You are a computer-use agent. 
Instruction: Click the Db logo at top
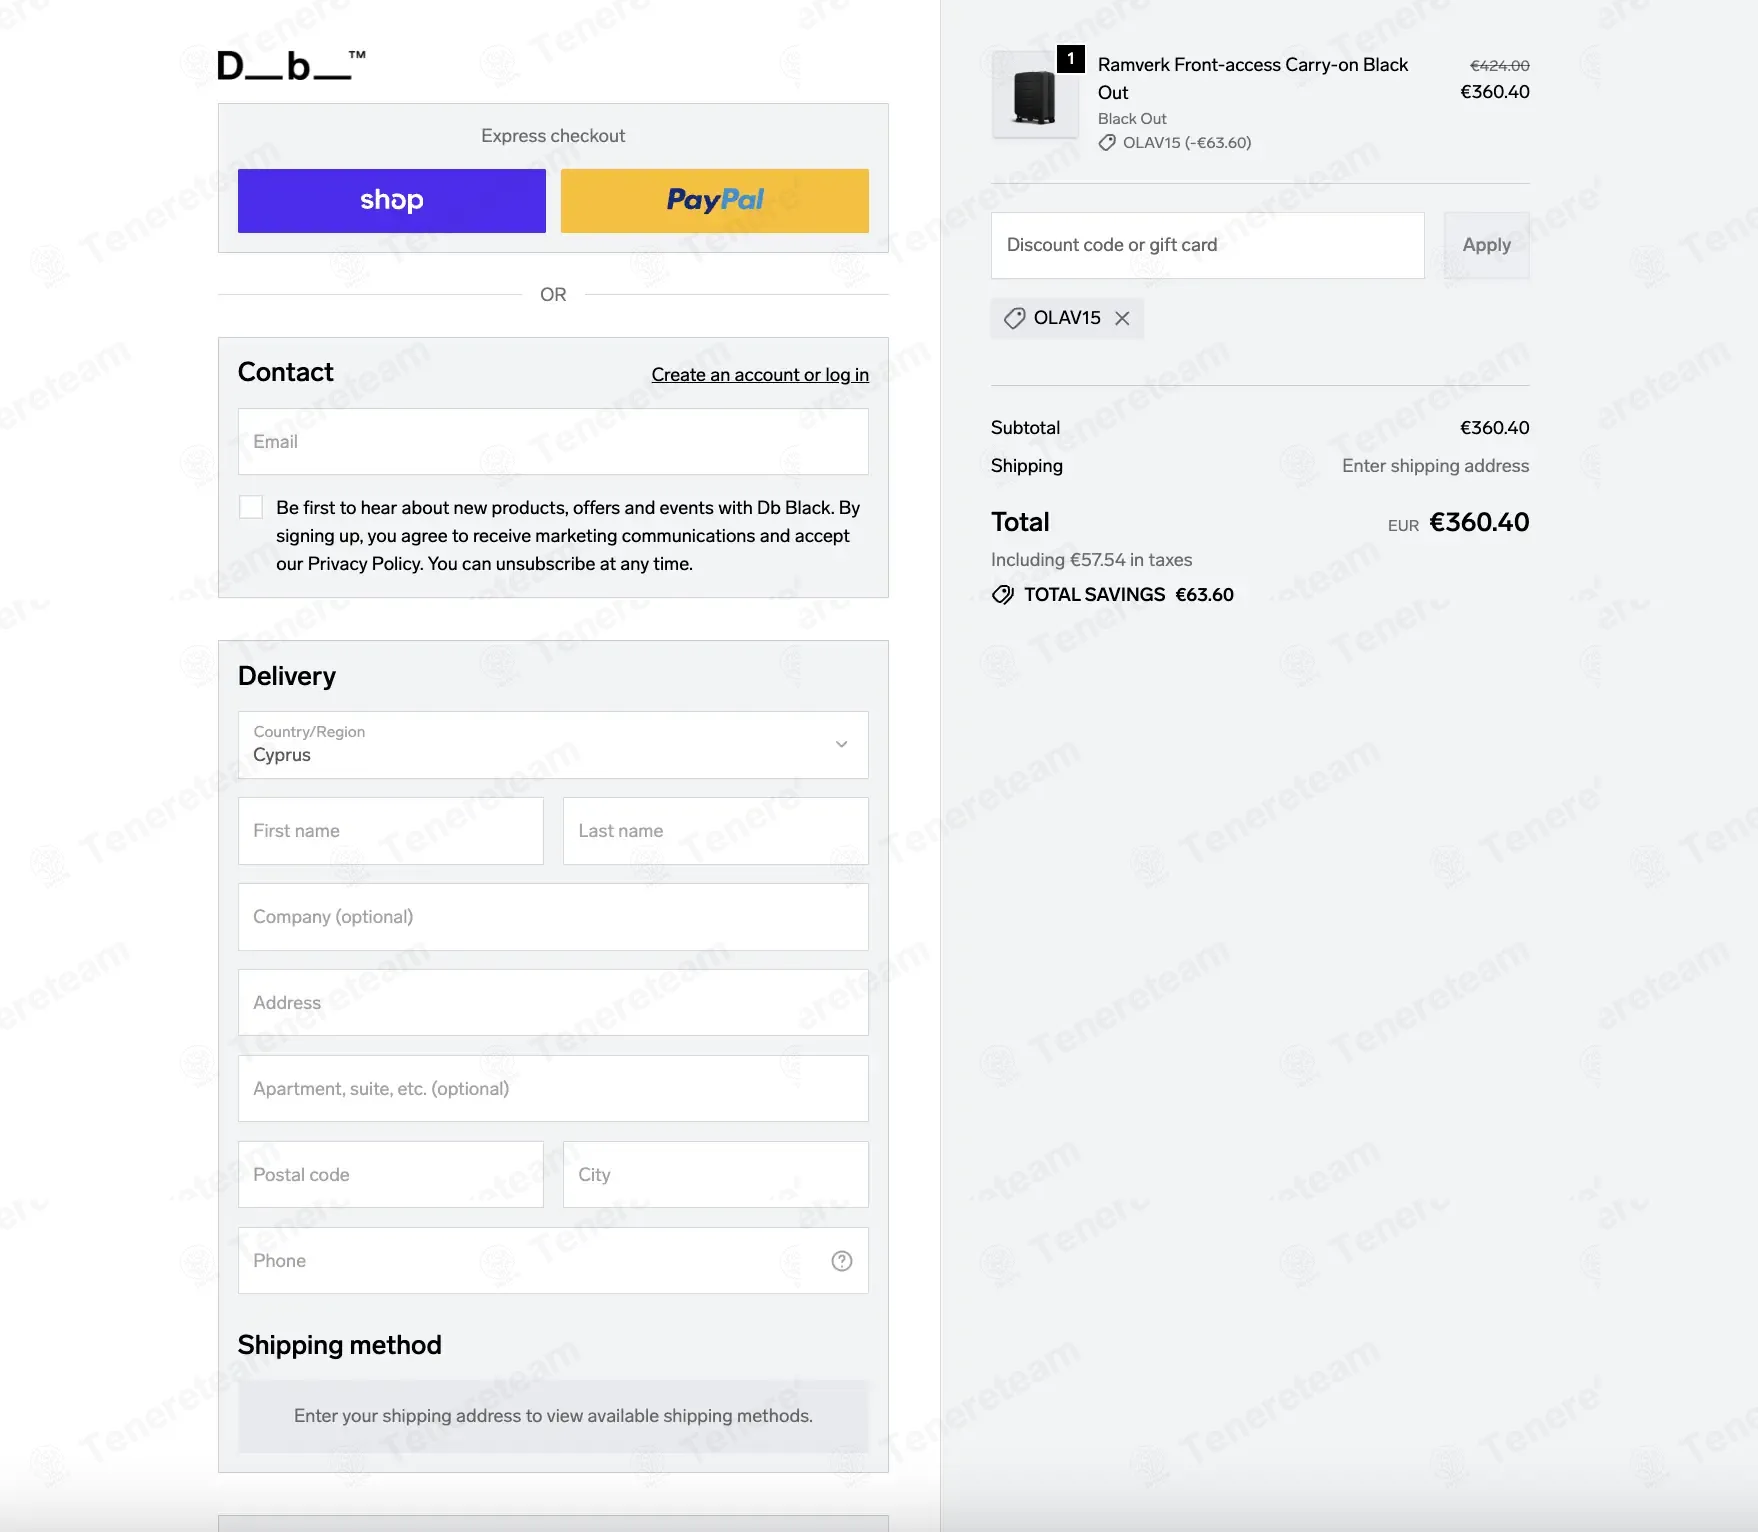291,66
